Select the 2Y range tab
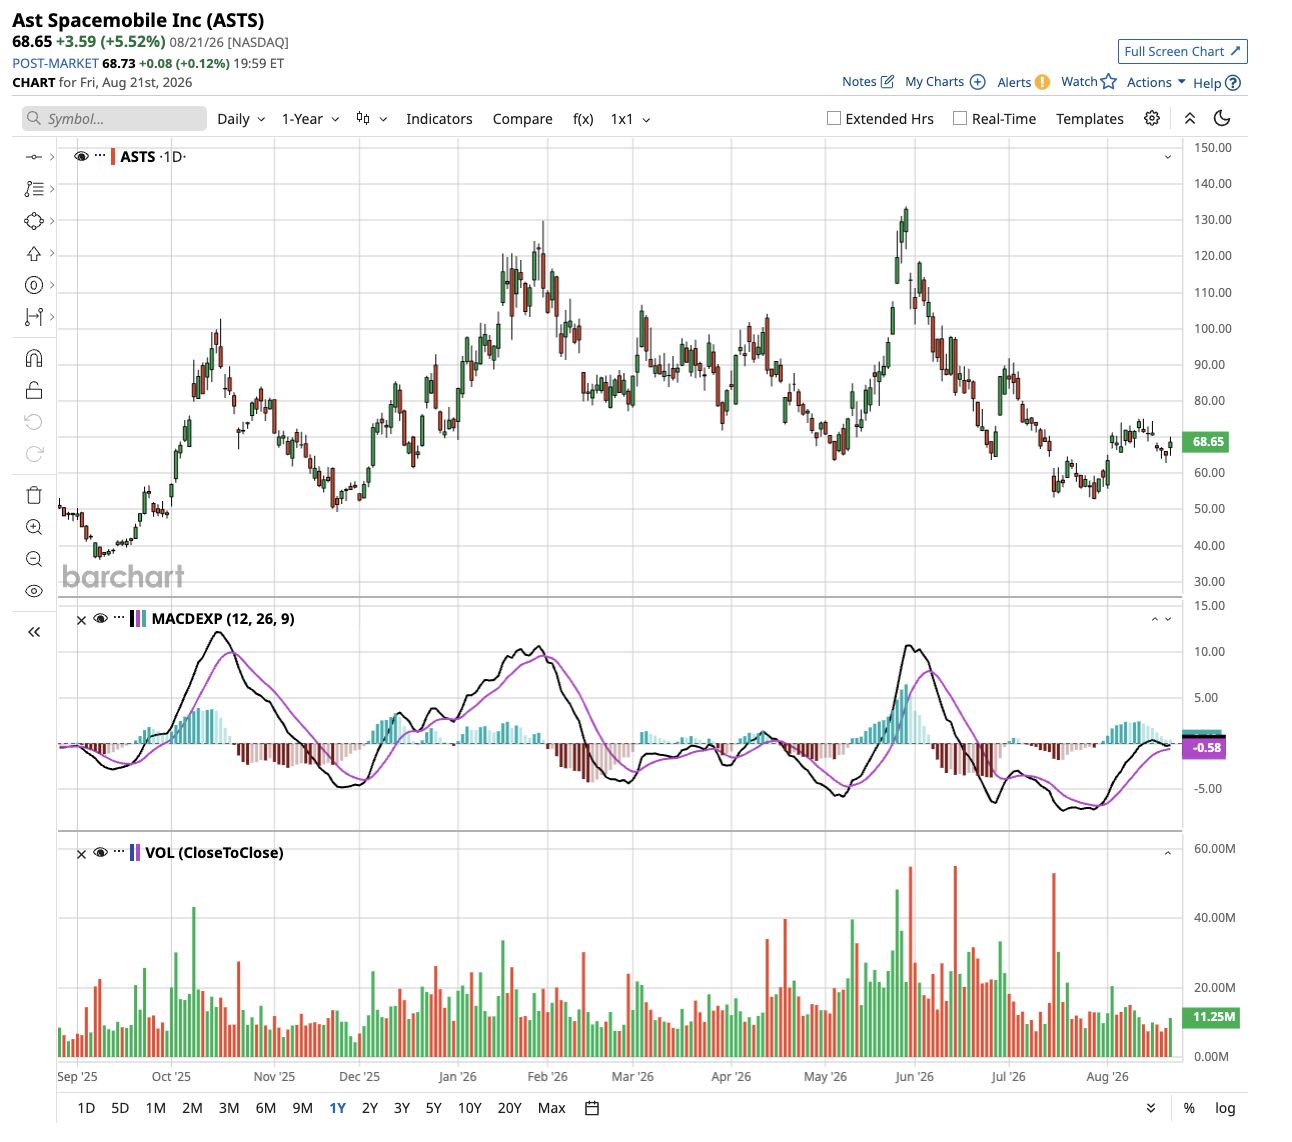The height and width of the screenshot is (1142, 1292). 370,1108
